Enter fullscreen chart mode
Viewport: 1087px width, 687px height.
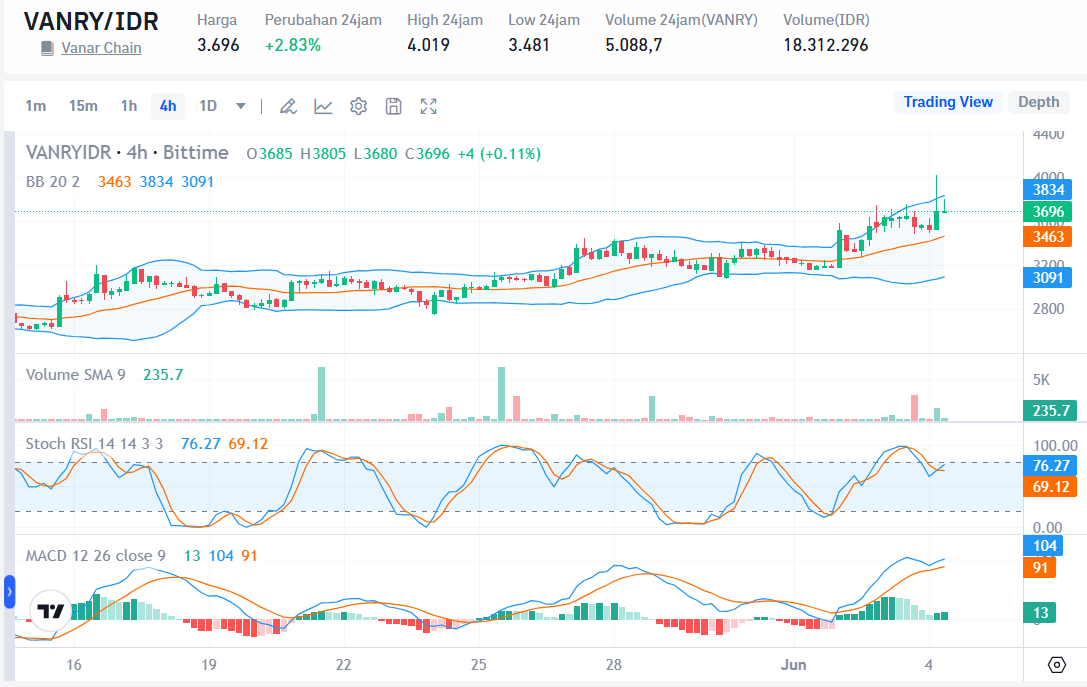[x=428, y=105]
